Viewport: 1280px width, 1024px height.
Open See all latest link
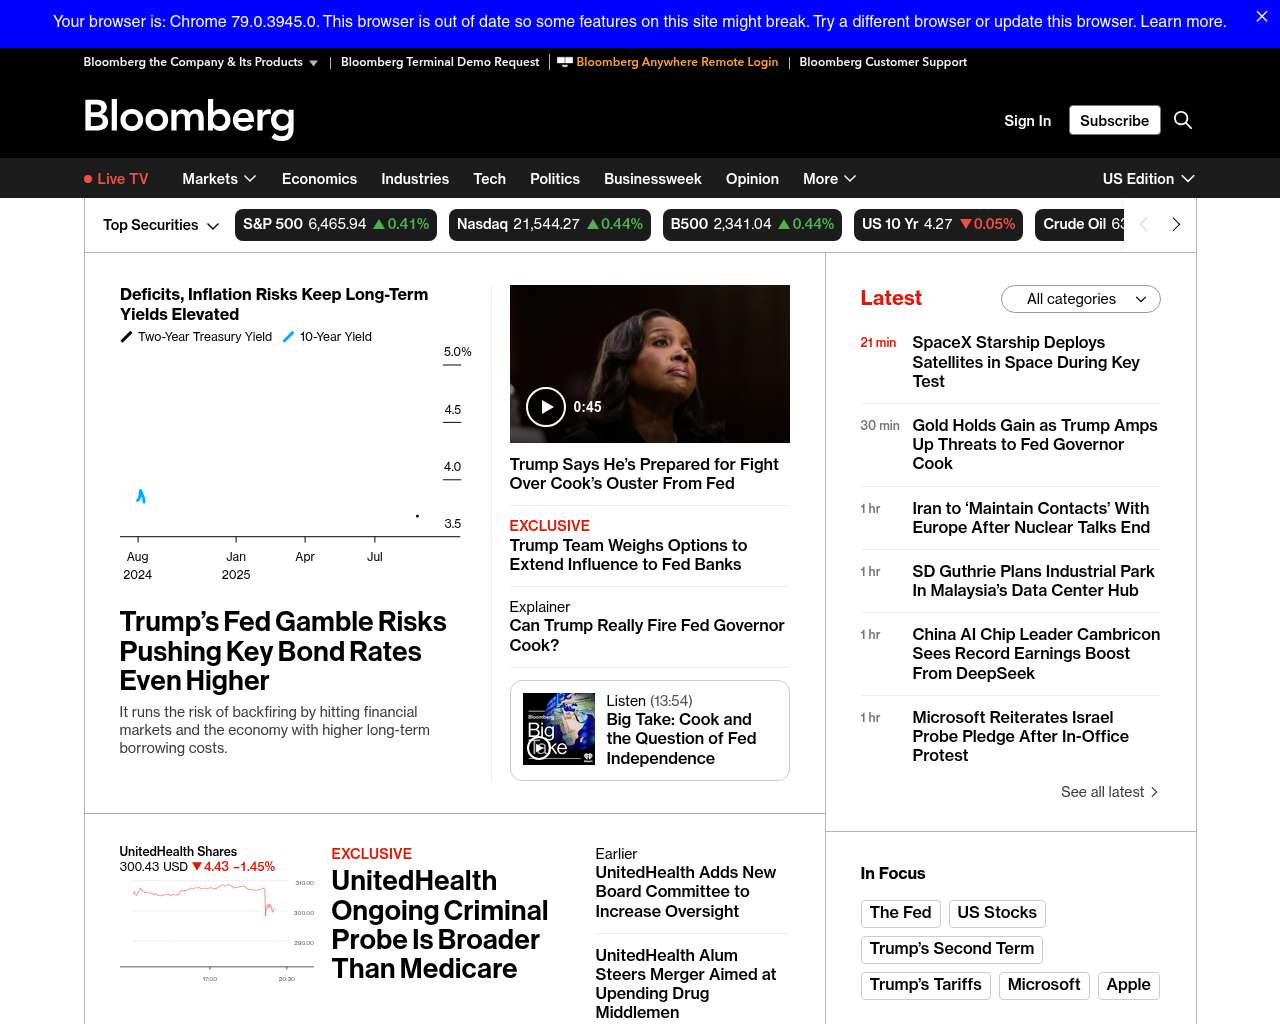pos(1109,792)
